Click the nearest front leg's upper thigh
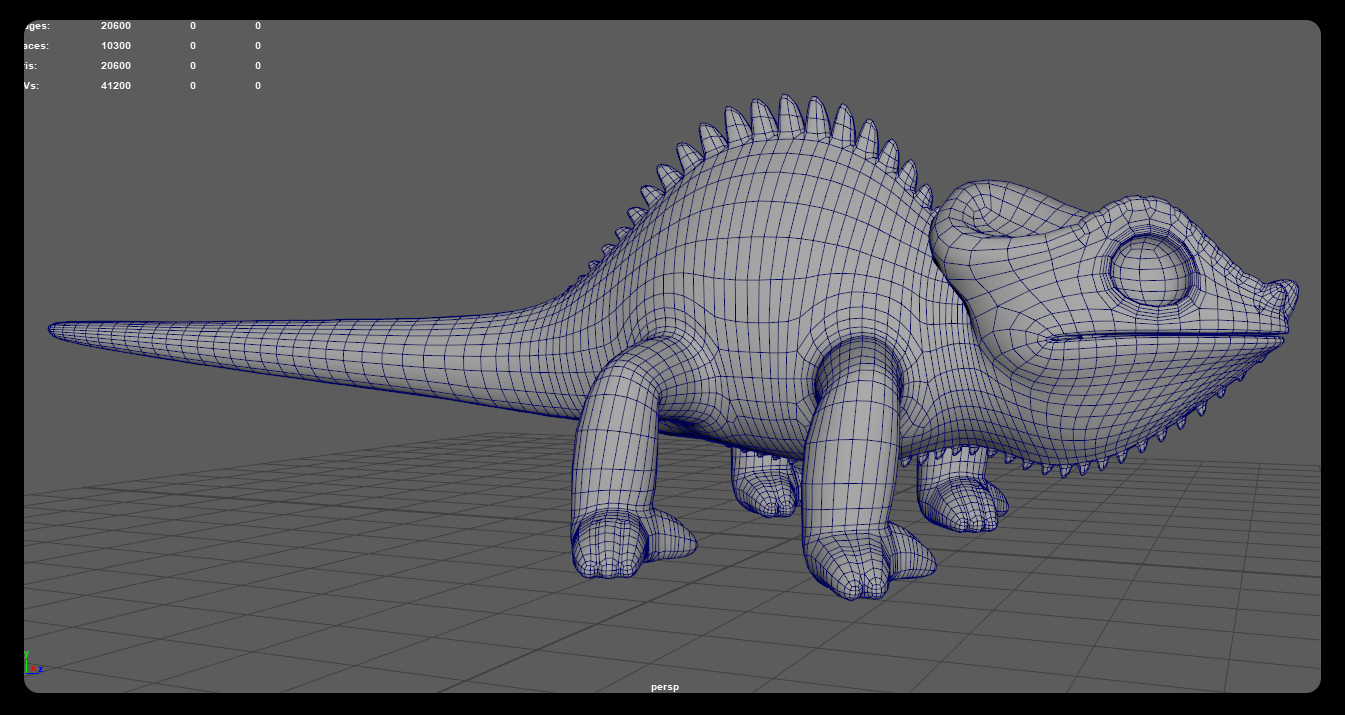The image size is (1345, 715). 860,385
